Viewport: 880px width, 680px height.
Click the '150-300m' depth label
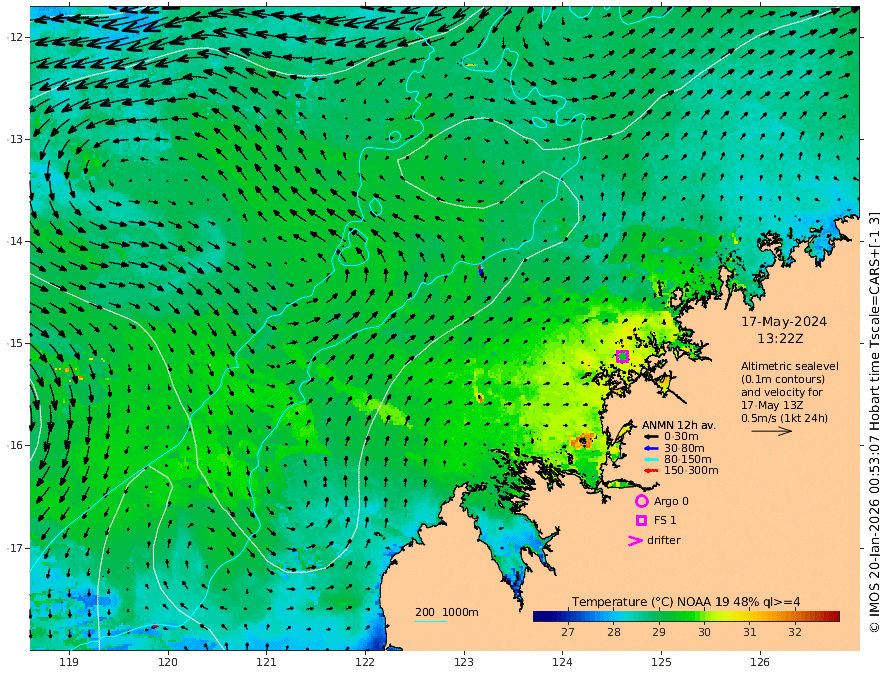(691, 471)
